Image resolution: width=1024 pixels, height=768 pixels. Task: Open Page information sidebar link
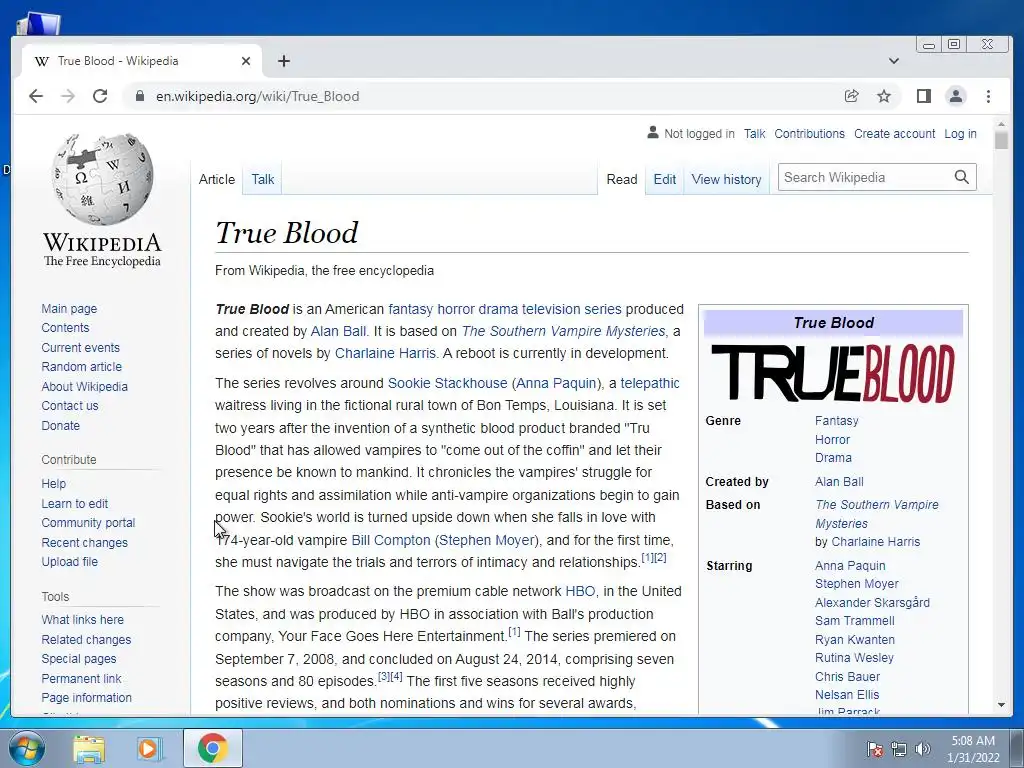pyautogui.click(x=86, y=697)
